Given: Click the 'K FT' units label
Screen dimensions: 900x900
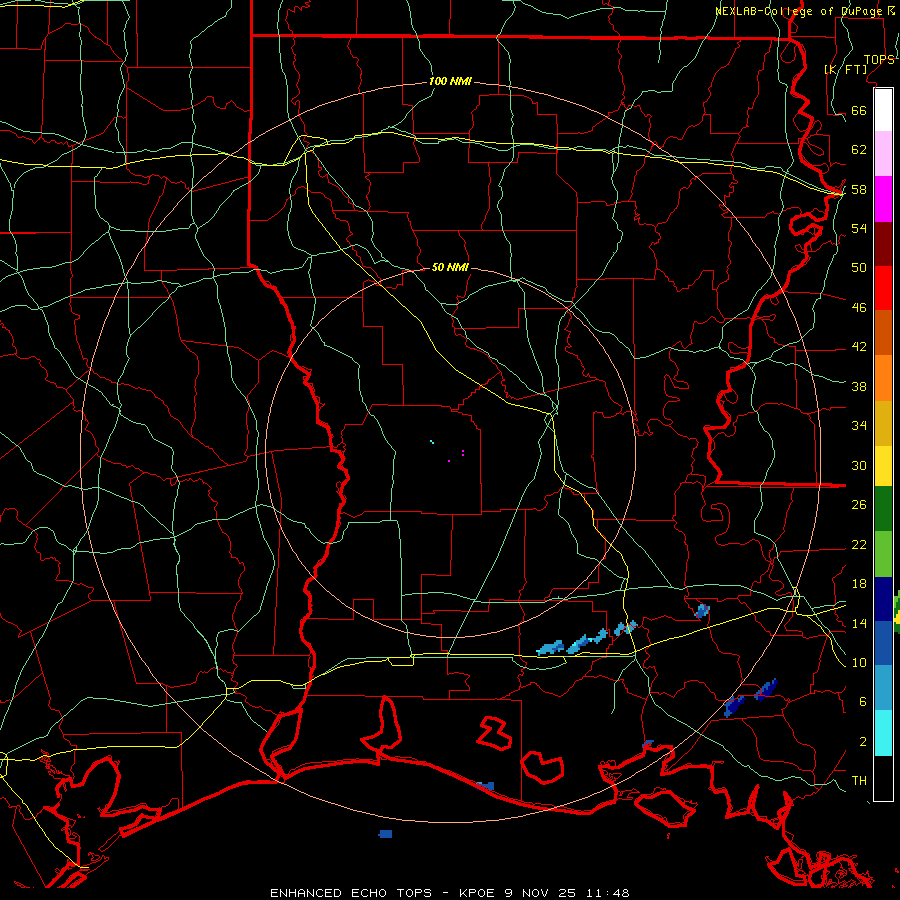Looking at the screenshot, I should coord(845,69).
